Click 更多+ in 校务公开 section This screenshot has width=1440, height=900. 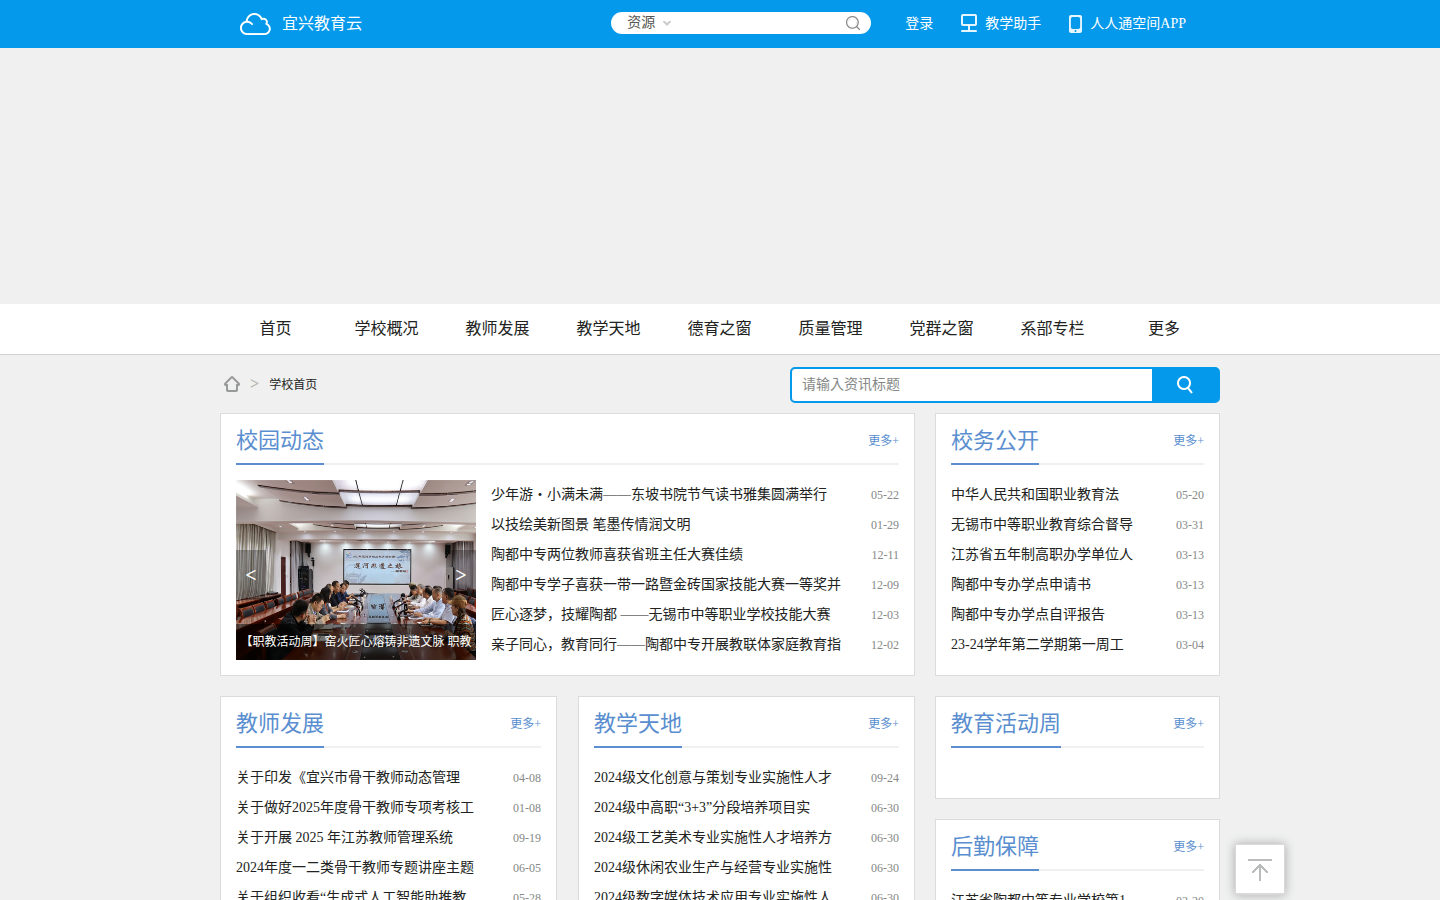(1188, 440)
